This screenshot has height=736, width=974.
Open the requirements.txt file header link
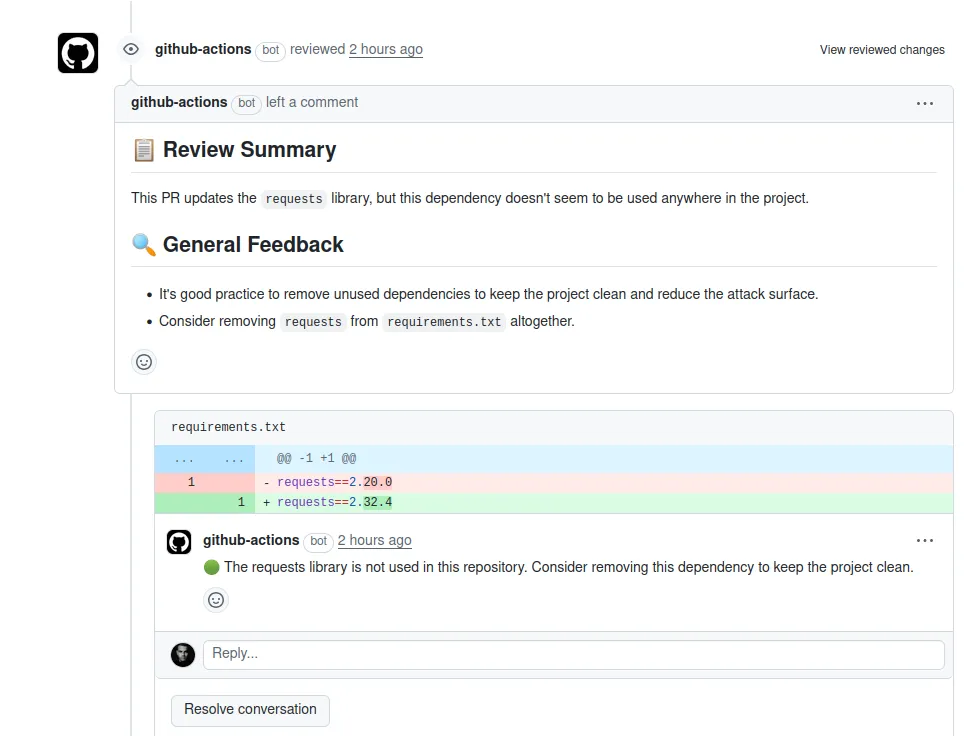228,427
